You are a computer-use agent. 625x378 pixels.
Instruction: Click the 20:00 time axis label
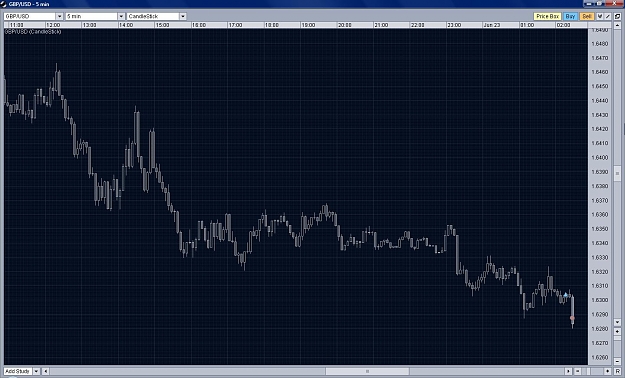coord(344,25)
